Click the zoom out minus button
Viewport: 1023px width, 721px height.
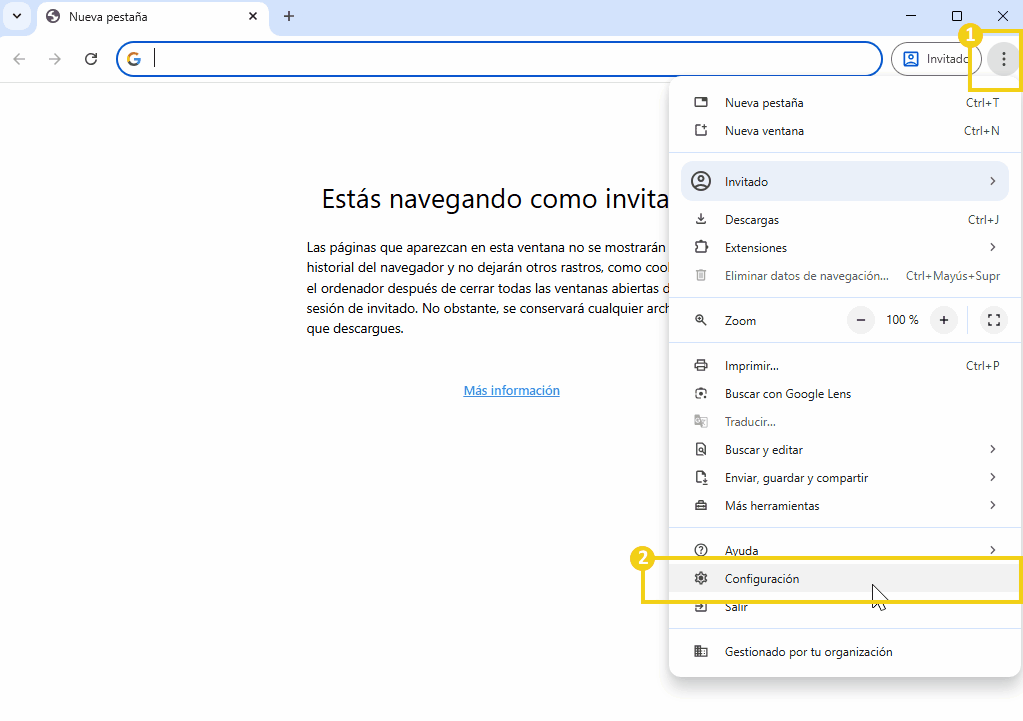point(861,320)
